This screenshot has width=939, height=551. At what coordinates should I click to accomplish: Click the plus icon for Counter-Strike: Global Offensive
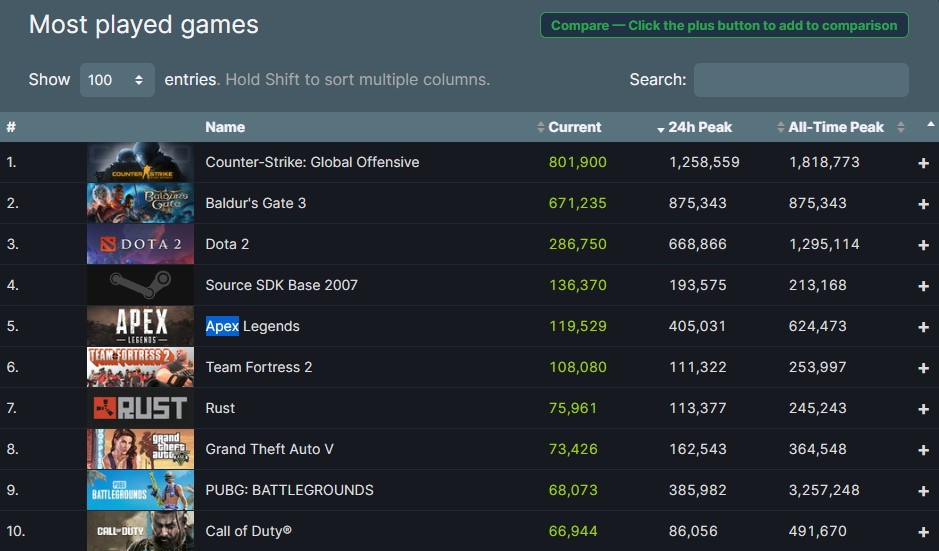click(x=923, y=163)
